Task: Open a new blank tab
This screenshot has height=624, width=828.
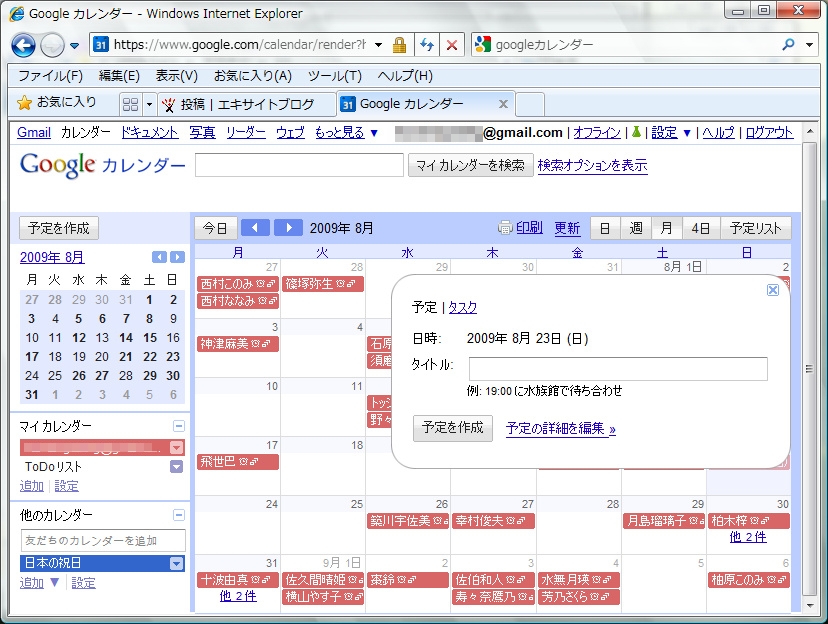Action: click(x=530, y=104)
